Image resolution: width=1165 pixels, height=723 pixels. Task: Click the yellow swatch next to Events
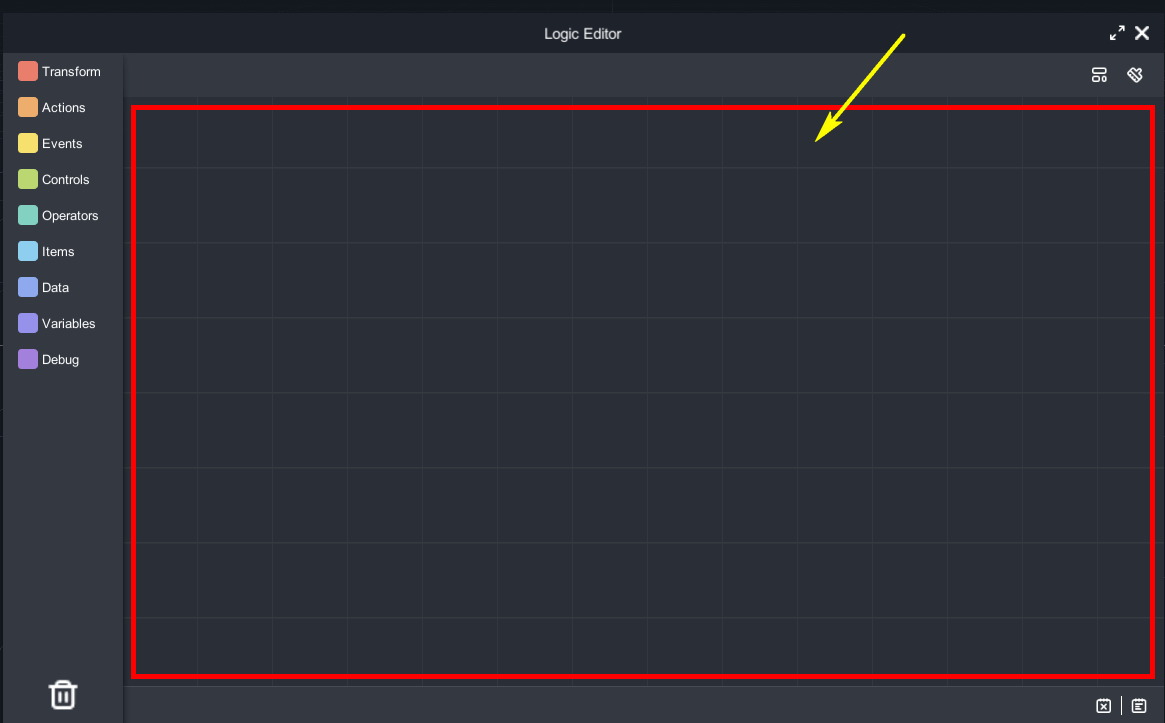pyautogui.click(x=28, y=144)
